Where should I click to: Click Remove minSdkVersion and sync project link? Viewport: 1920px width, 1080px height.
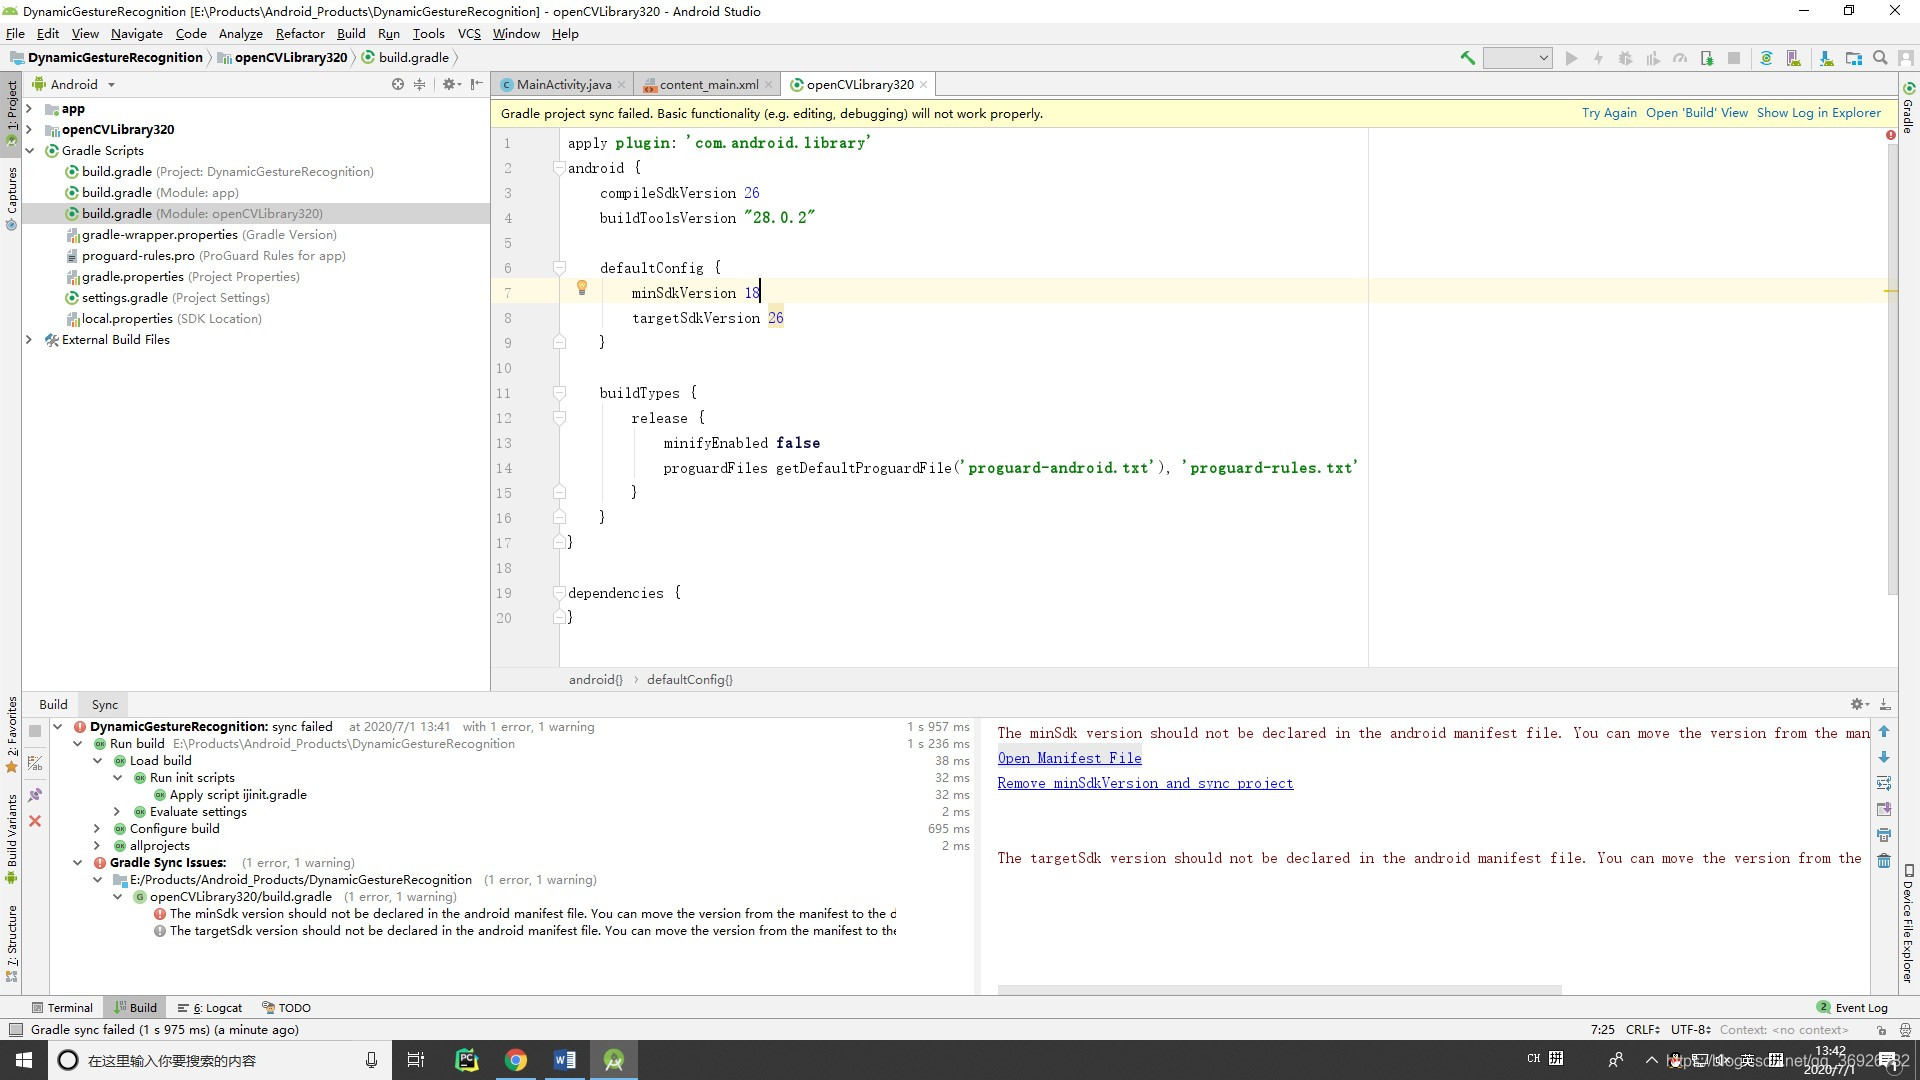(1145, 784)
